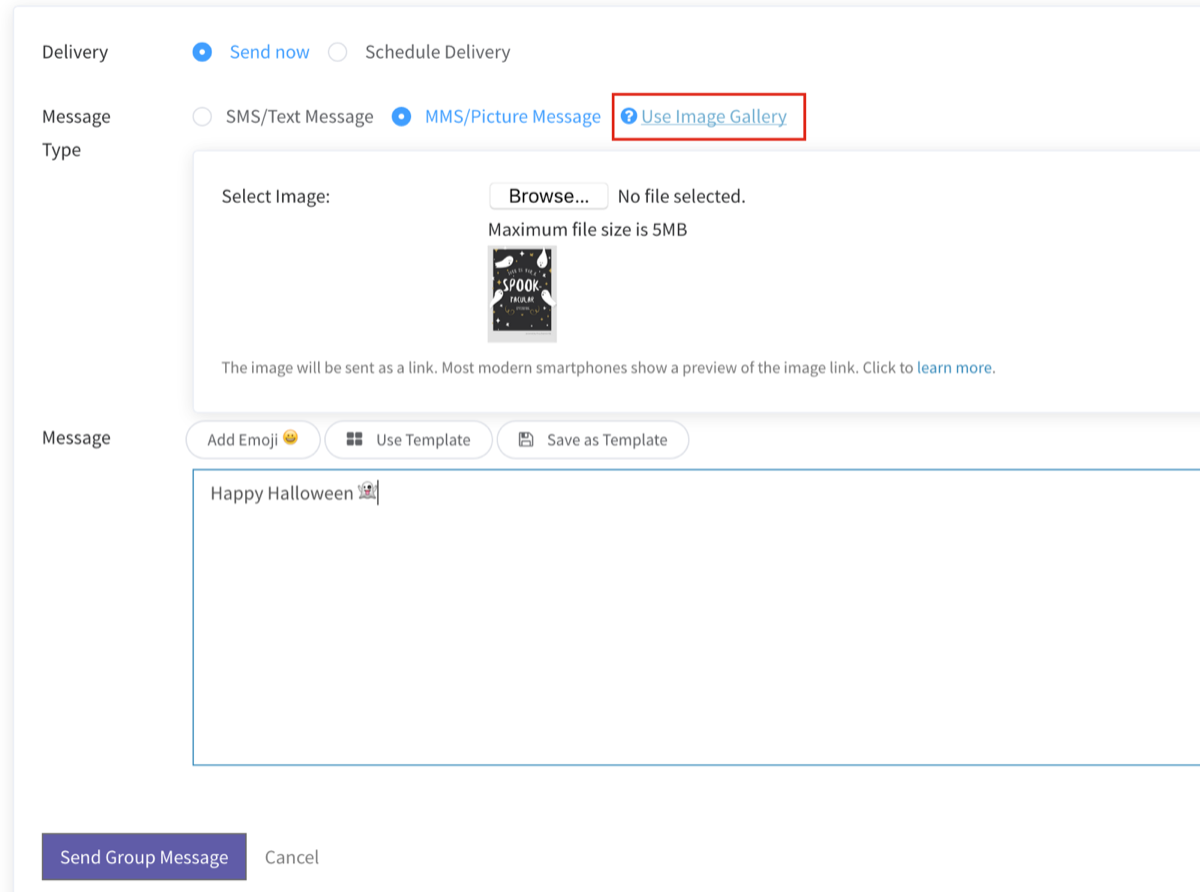The width and height of the screenshot is (1200, 892).
Task: Click Send Group Message button
Action: click(x=144, y=857)
